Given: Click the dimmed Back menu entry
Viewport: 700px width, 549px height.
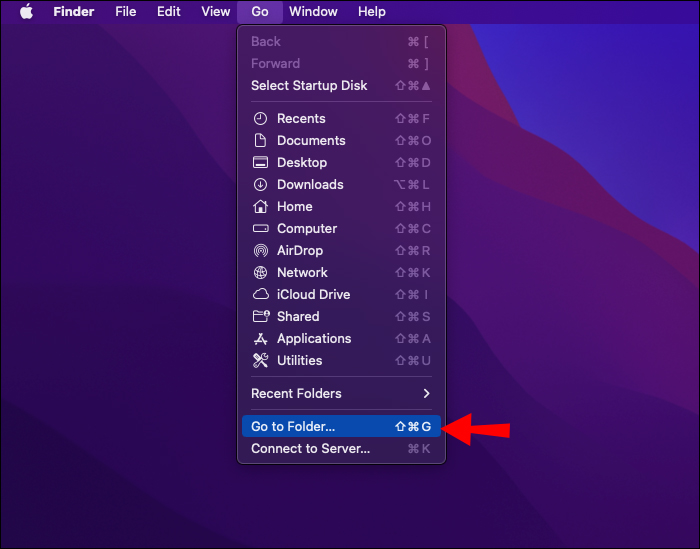Looking at the screenshot, I should click(342, 42).
